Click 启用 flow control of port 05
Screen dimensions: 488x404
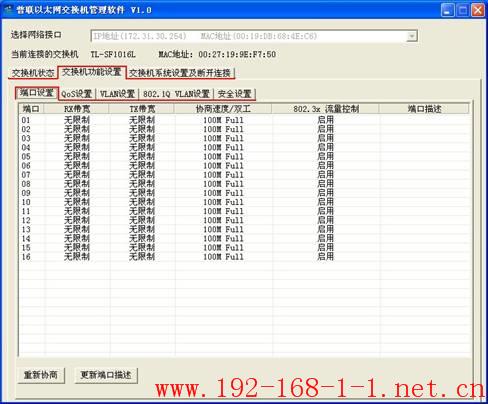(325, 156)
